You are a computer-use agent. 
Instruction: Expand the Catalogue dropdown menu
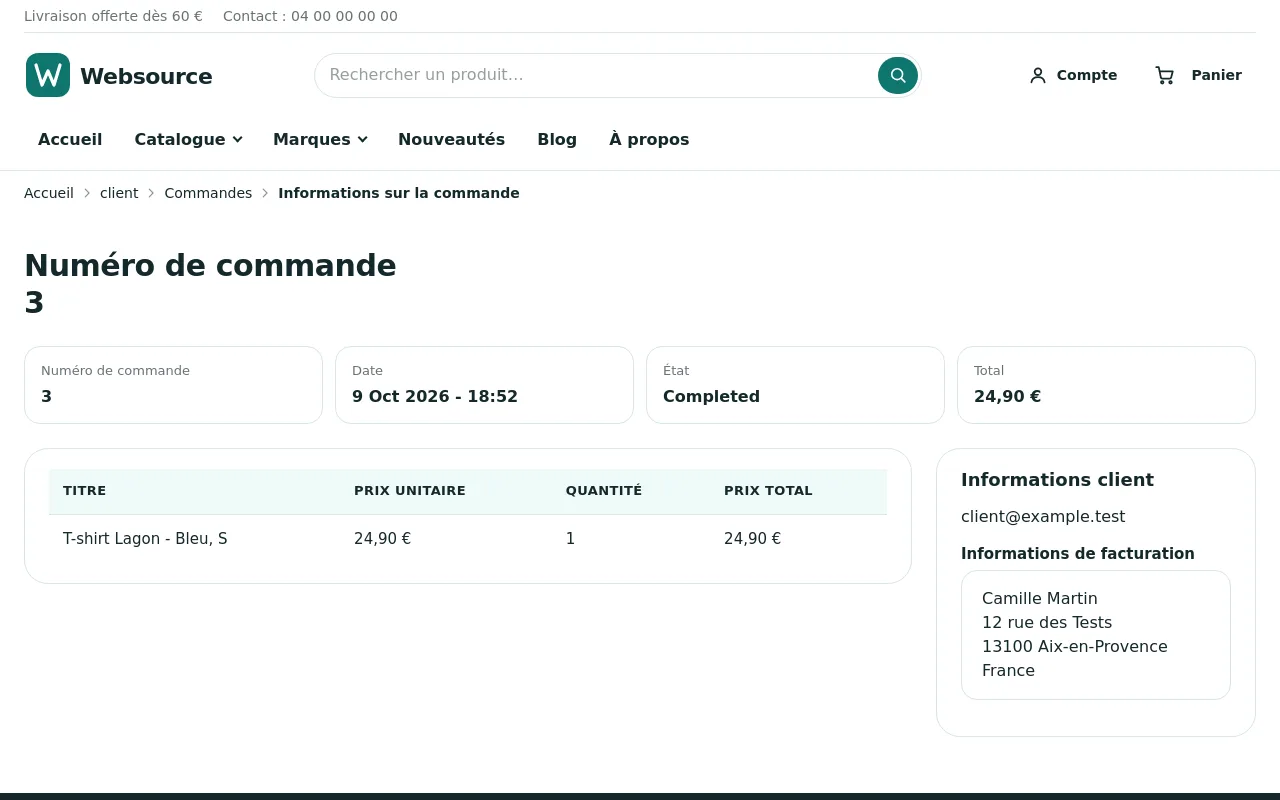[188, 139]
